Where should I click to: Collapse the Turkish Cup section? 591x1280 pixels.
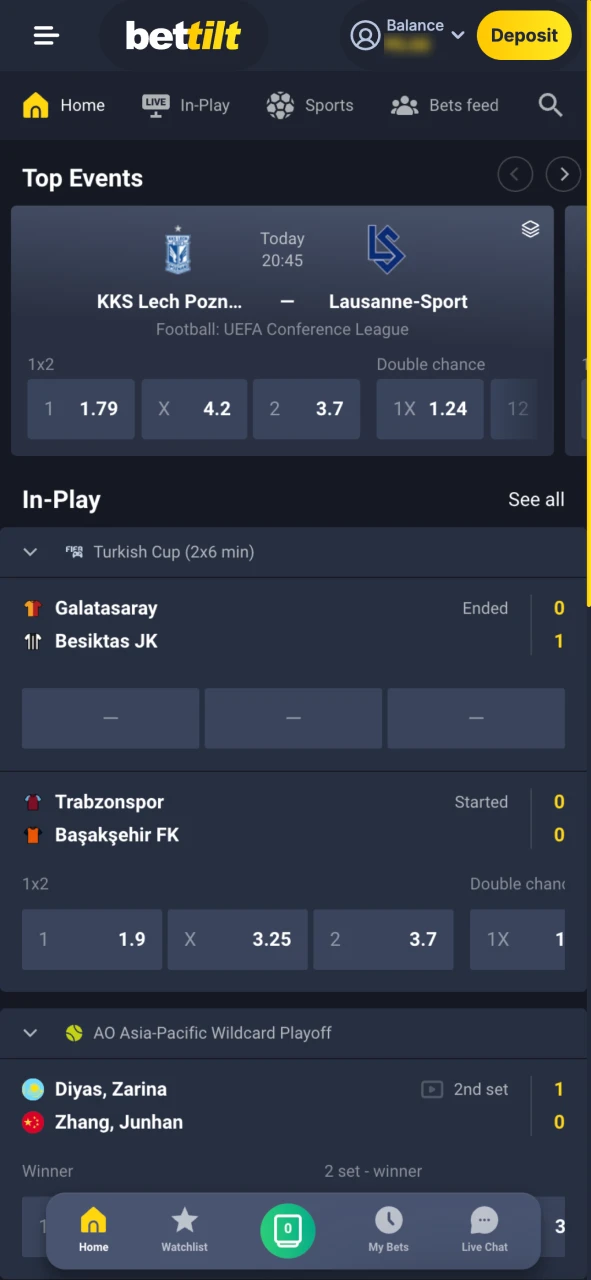[x=30, y=552]
